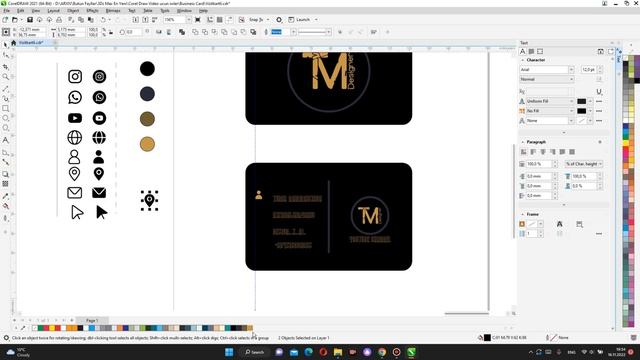Select the Zoom magnifier tool

pyautogui.click(x=5, y=77)
